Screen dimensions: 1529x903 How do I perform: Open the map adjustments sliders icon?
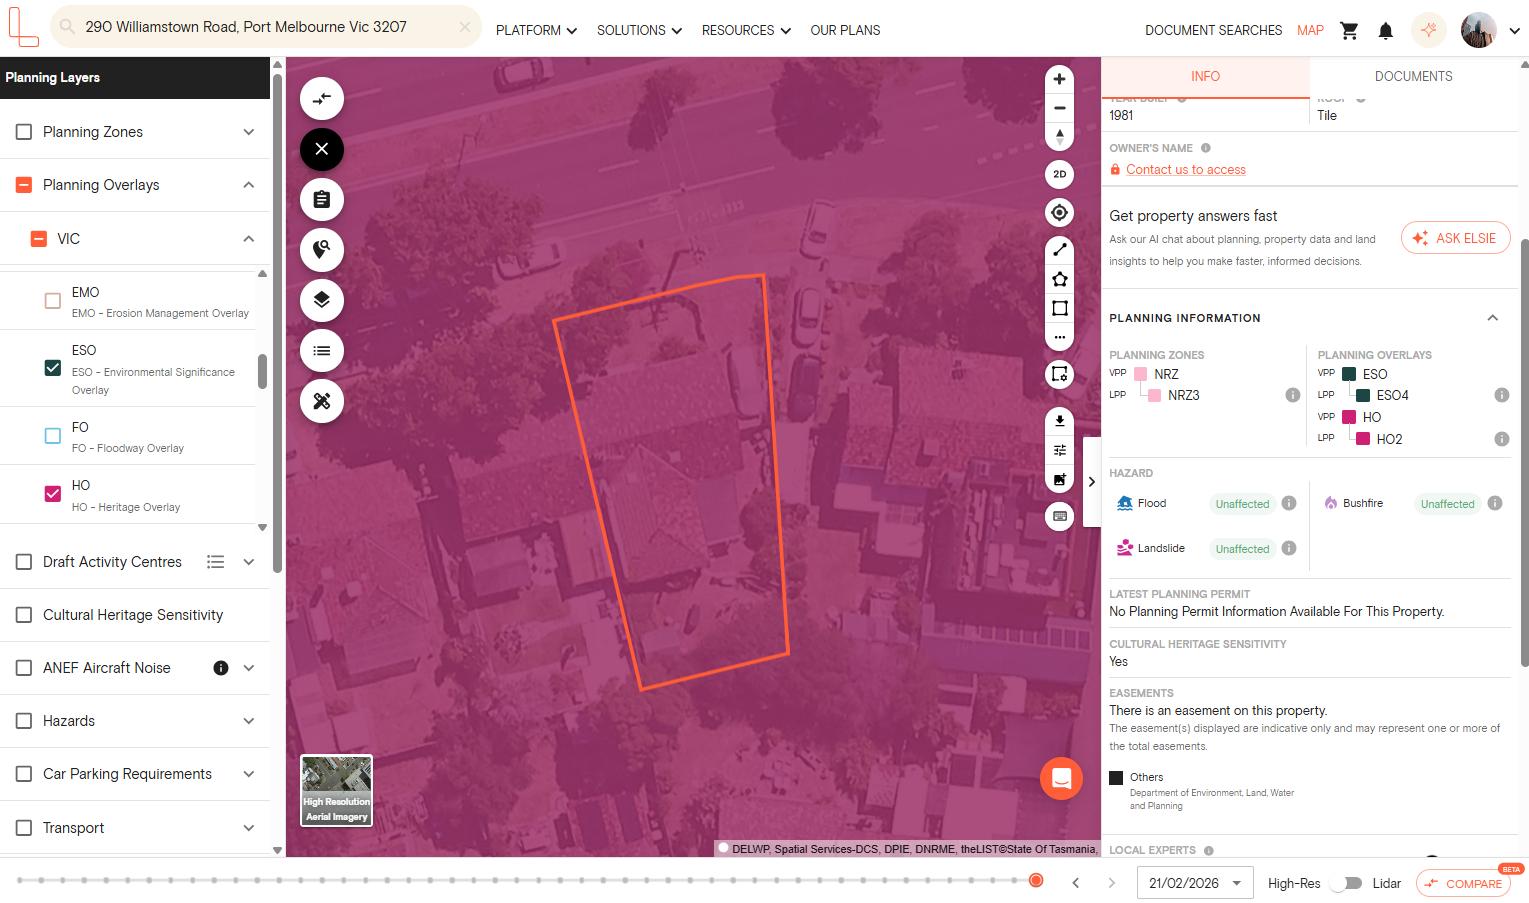point(1060,450)
